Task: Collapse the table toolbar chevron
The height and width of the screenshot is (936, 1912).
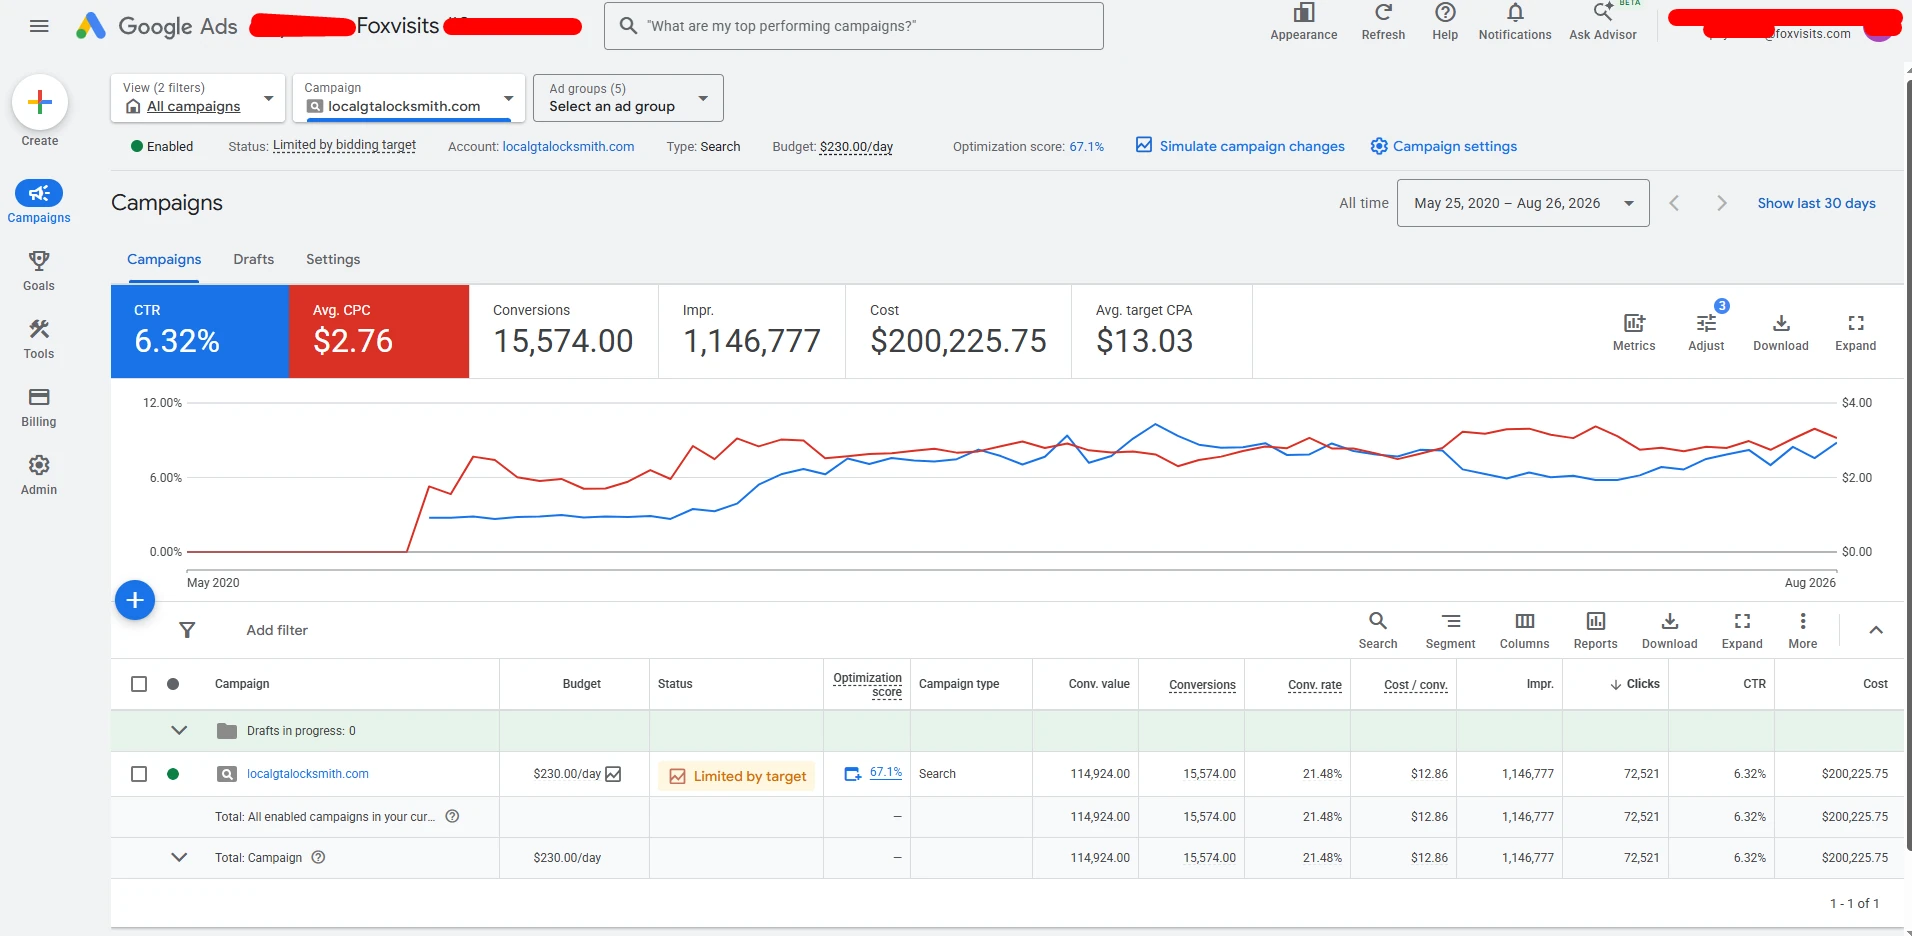Action: point(1876,630)
